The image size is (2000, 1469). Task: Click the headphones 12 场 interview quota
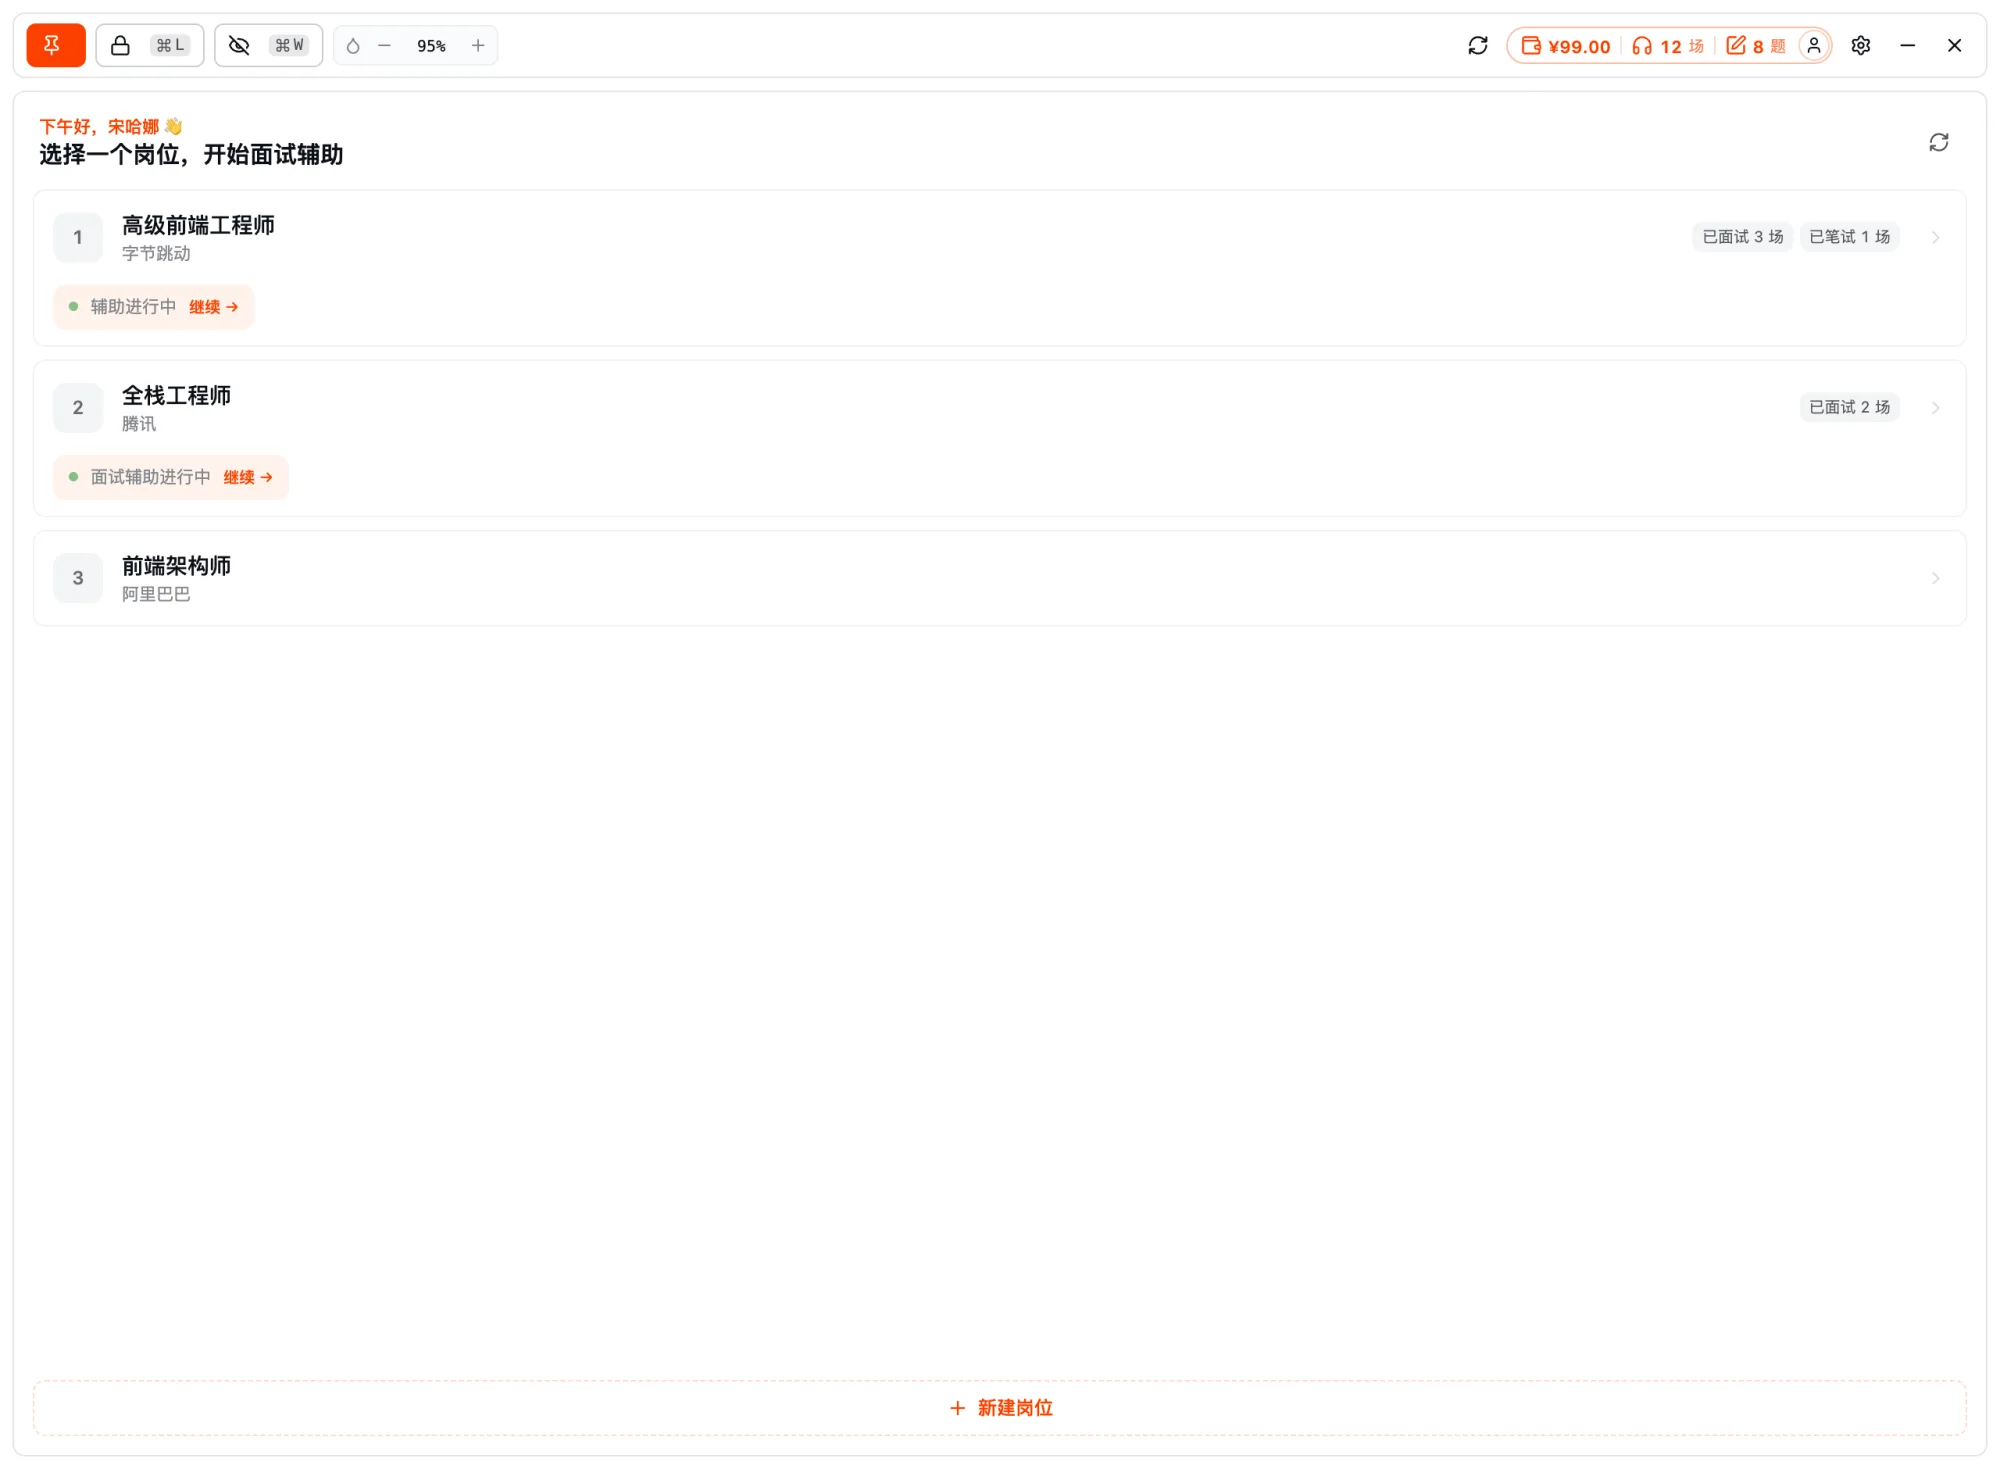coord(1668,46)
